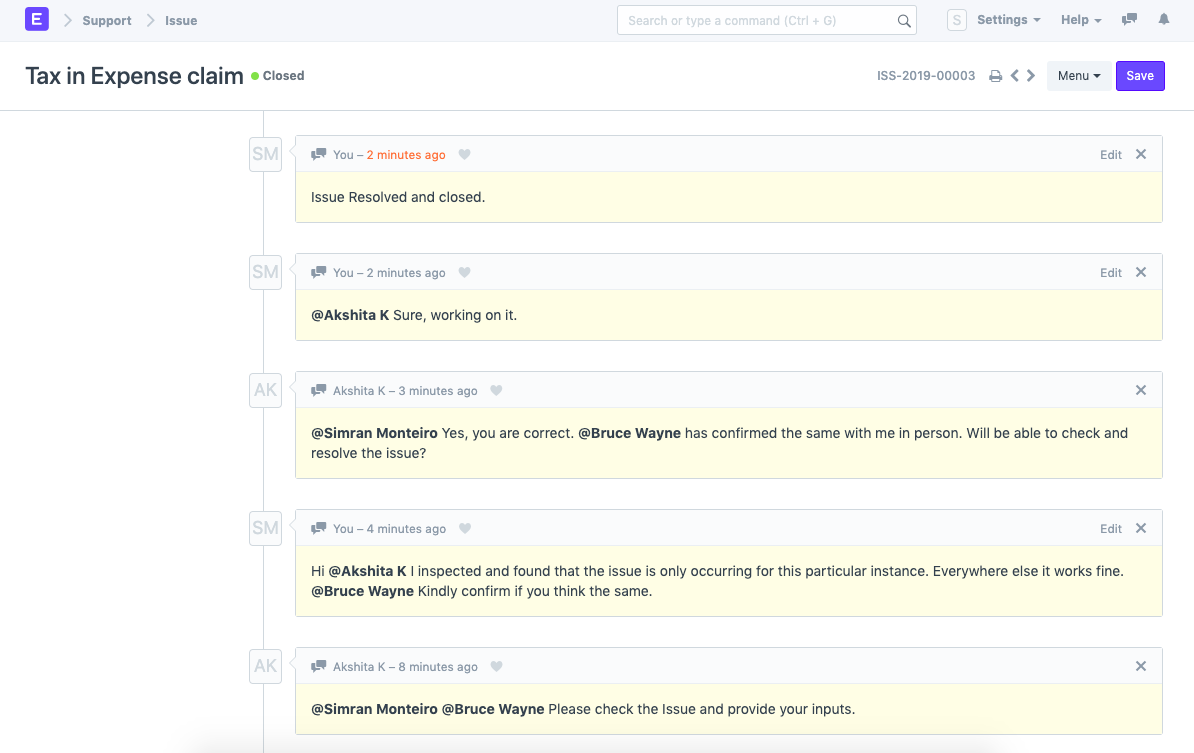Open the Menu dropdown button
The height and width of the screenshot is (753, 1194).
tap(1078, 76)
